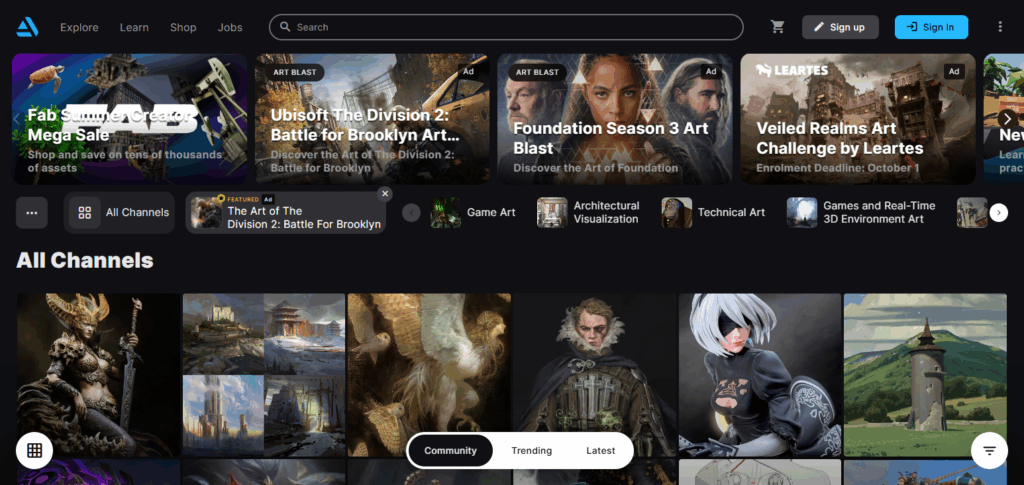The image size is (1024, 485).
Task: Open the Shop menu
Action: [x=183, y=27]
